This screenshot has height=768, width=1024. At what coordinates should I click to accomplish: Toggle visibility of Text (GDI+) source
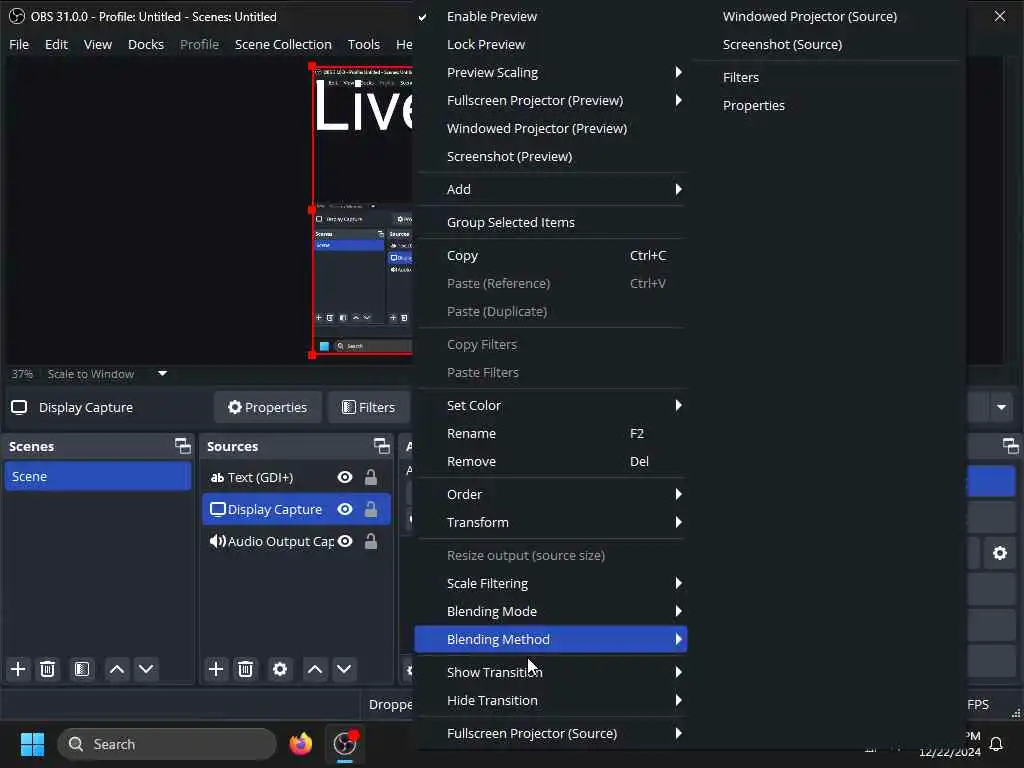tap(345, 477)
